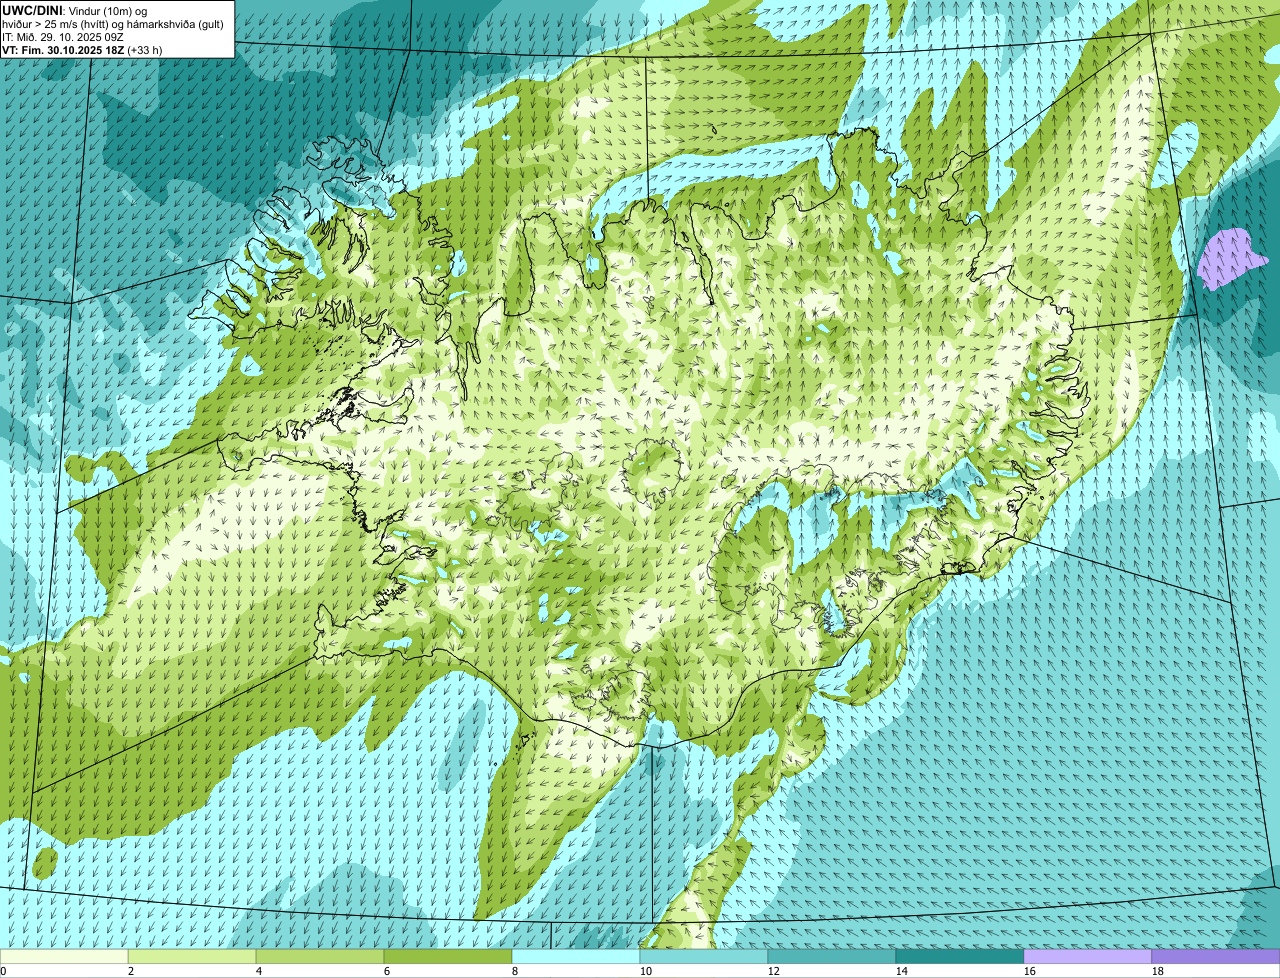Select the valid time "VT: Fim. 30.10.2025 18Z (+33 h)"
The height and width of the screenshot is (978, 1280).
pos(82,49)
